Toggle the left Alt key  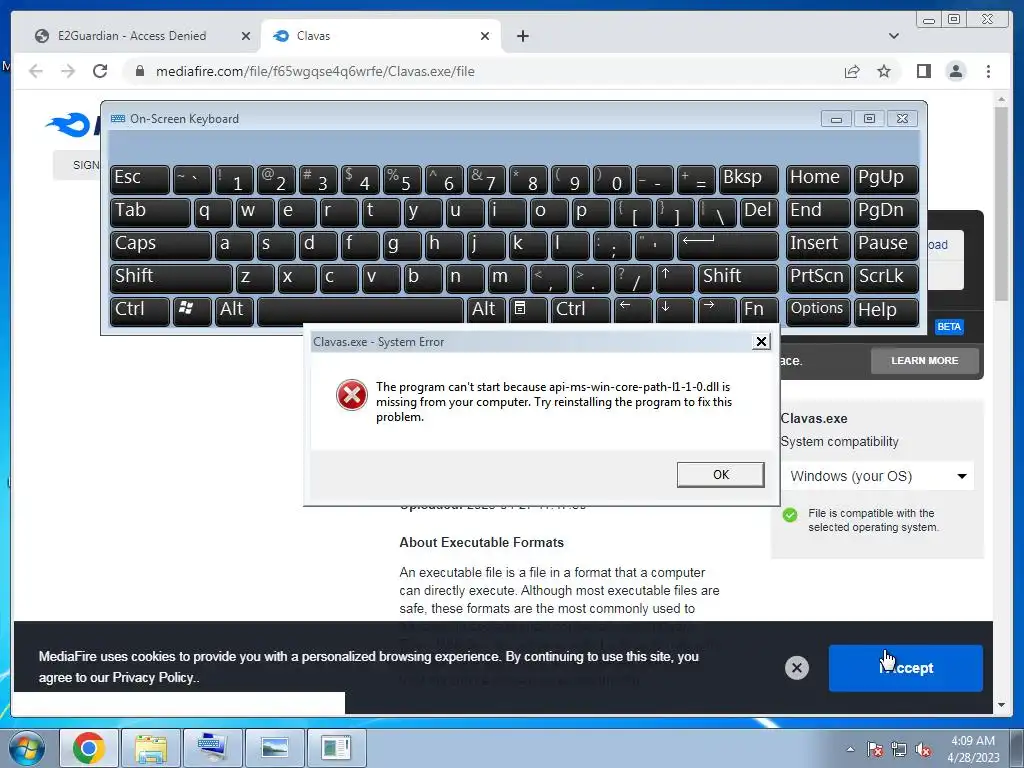point(234,311)
